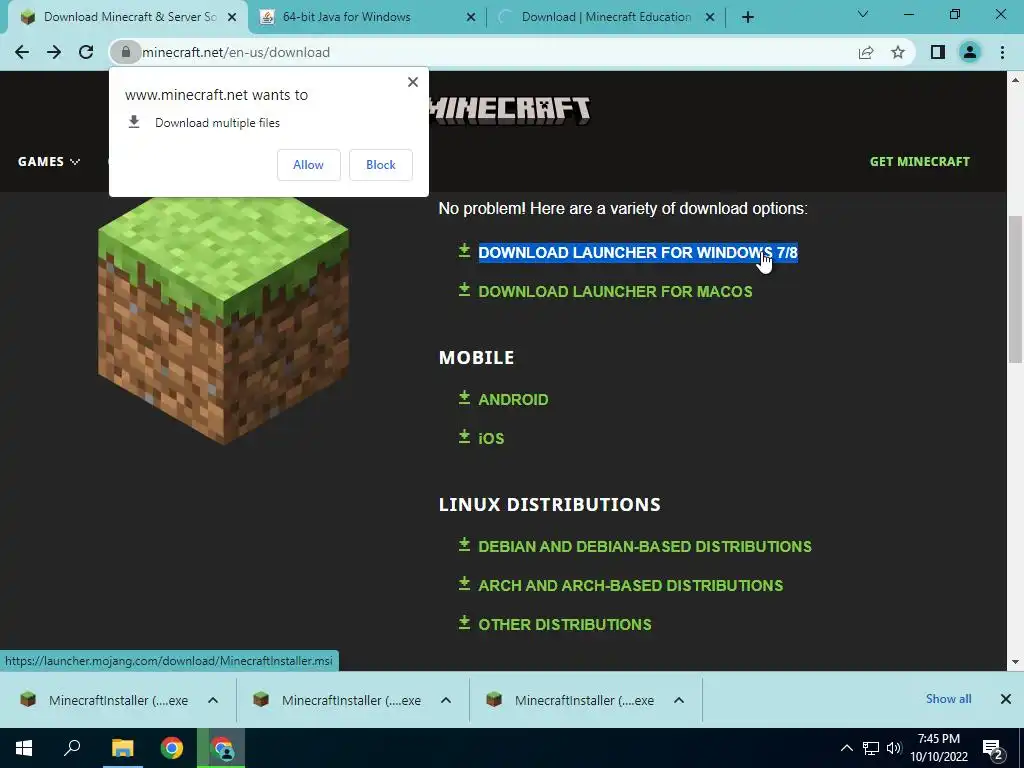Click download icon beside Debian distributions

pyautogui.click(x=464, y=545)
